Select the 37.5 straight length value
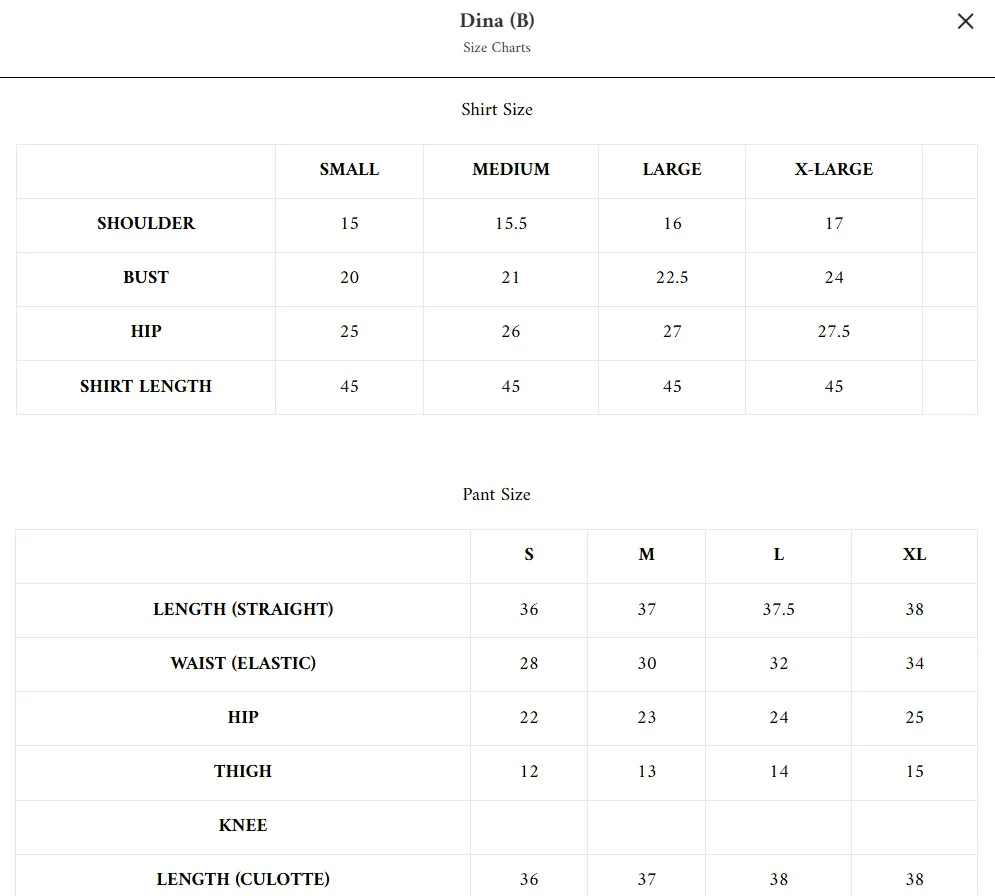The width and height of the screenshot is (995, 896). click(779, 609)
